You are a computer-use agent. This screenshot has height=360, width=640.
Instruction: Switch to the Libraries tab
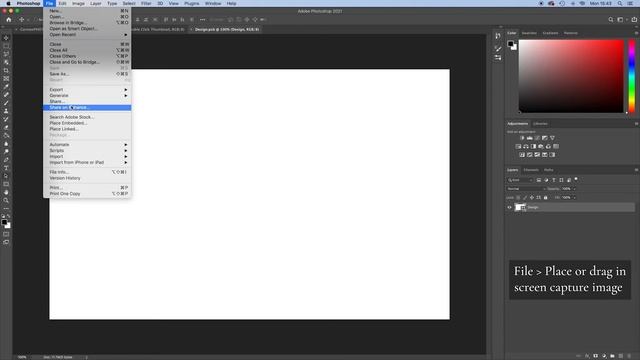click(x=540, y=124)
